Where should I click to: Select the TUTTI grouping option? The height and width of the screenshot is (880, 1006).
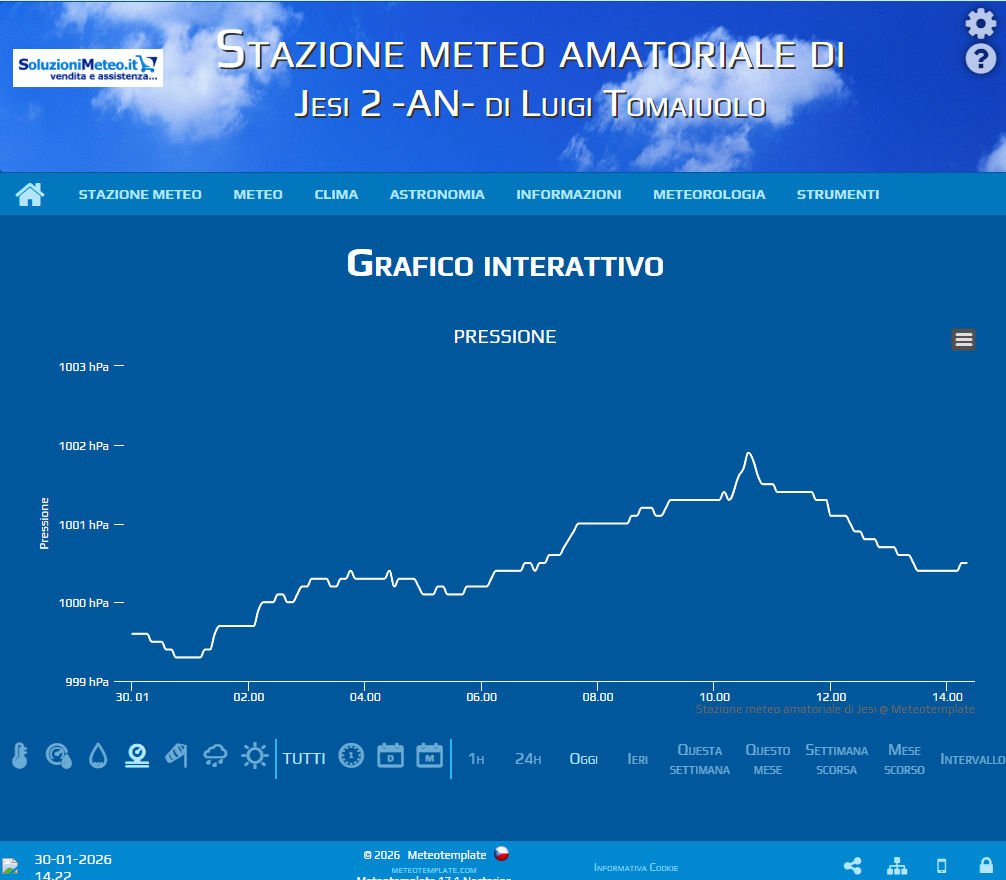pyautogui.click(x=304, y=758)
